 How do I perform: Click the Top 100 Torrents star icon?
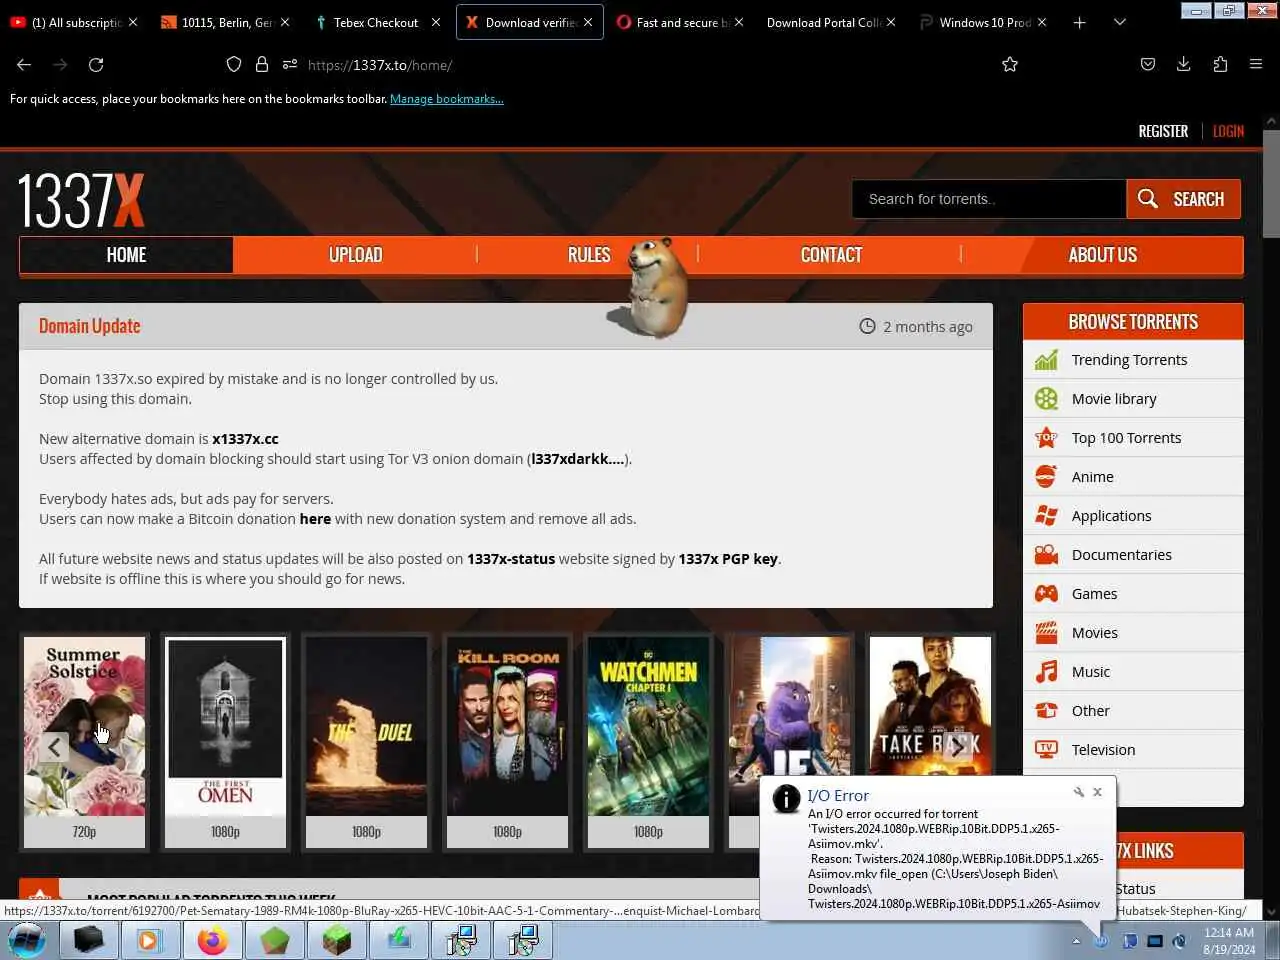point(1046,438)
